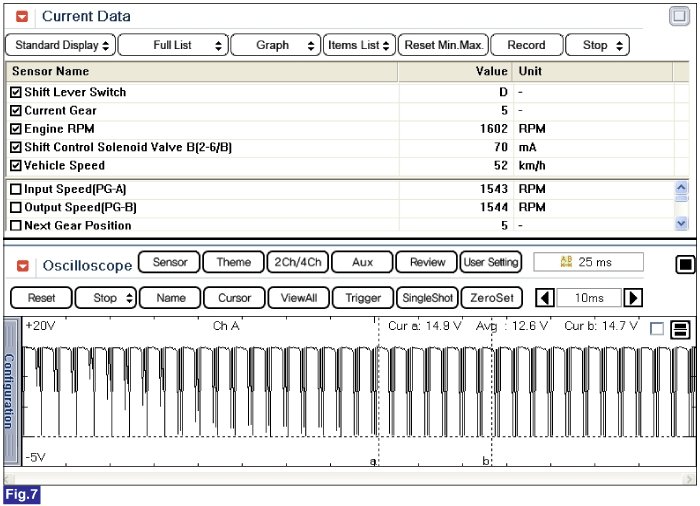Click the Record button

526,45
